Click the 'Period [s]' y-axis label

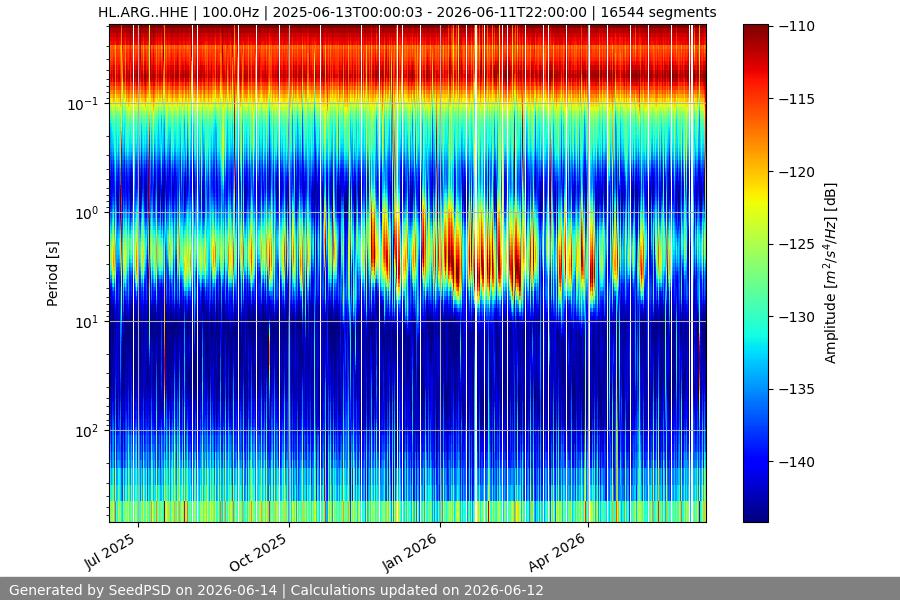point(52,274)
